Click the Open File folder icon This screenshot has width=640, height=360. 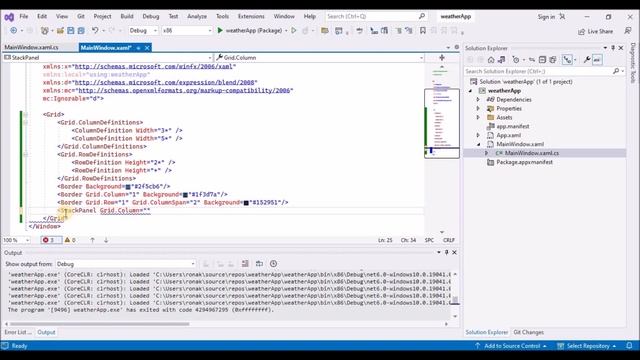(x=60, y=31)
